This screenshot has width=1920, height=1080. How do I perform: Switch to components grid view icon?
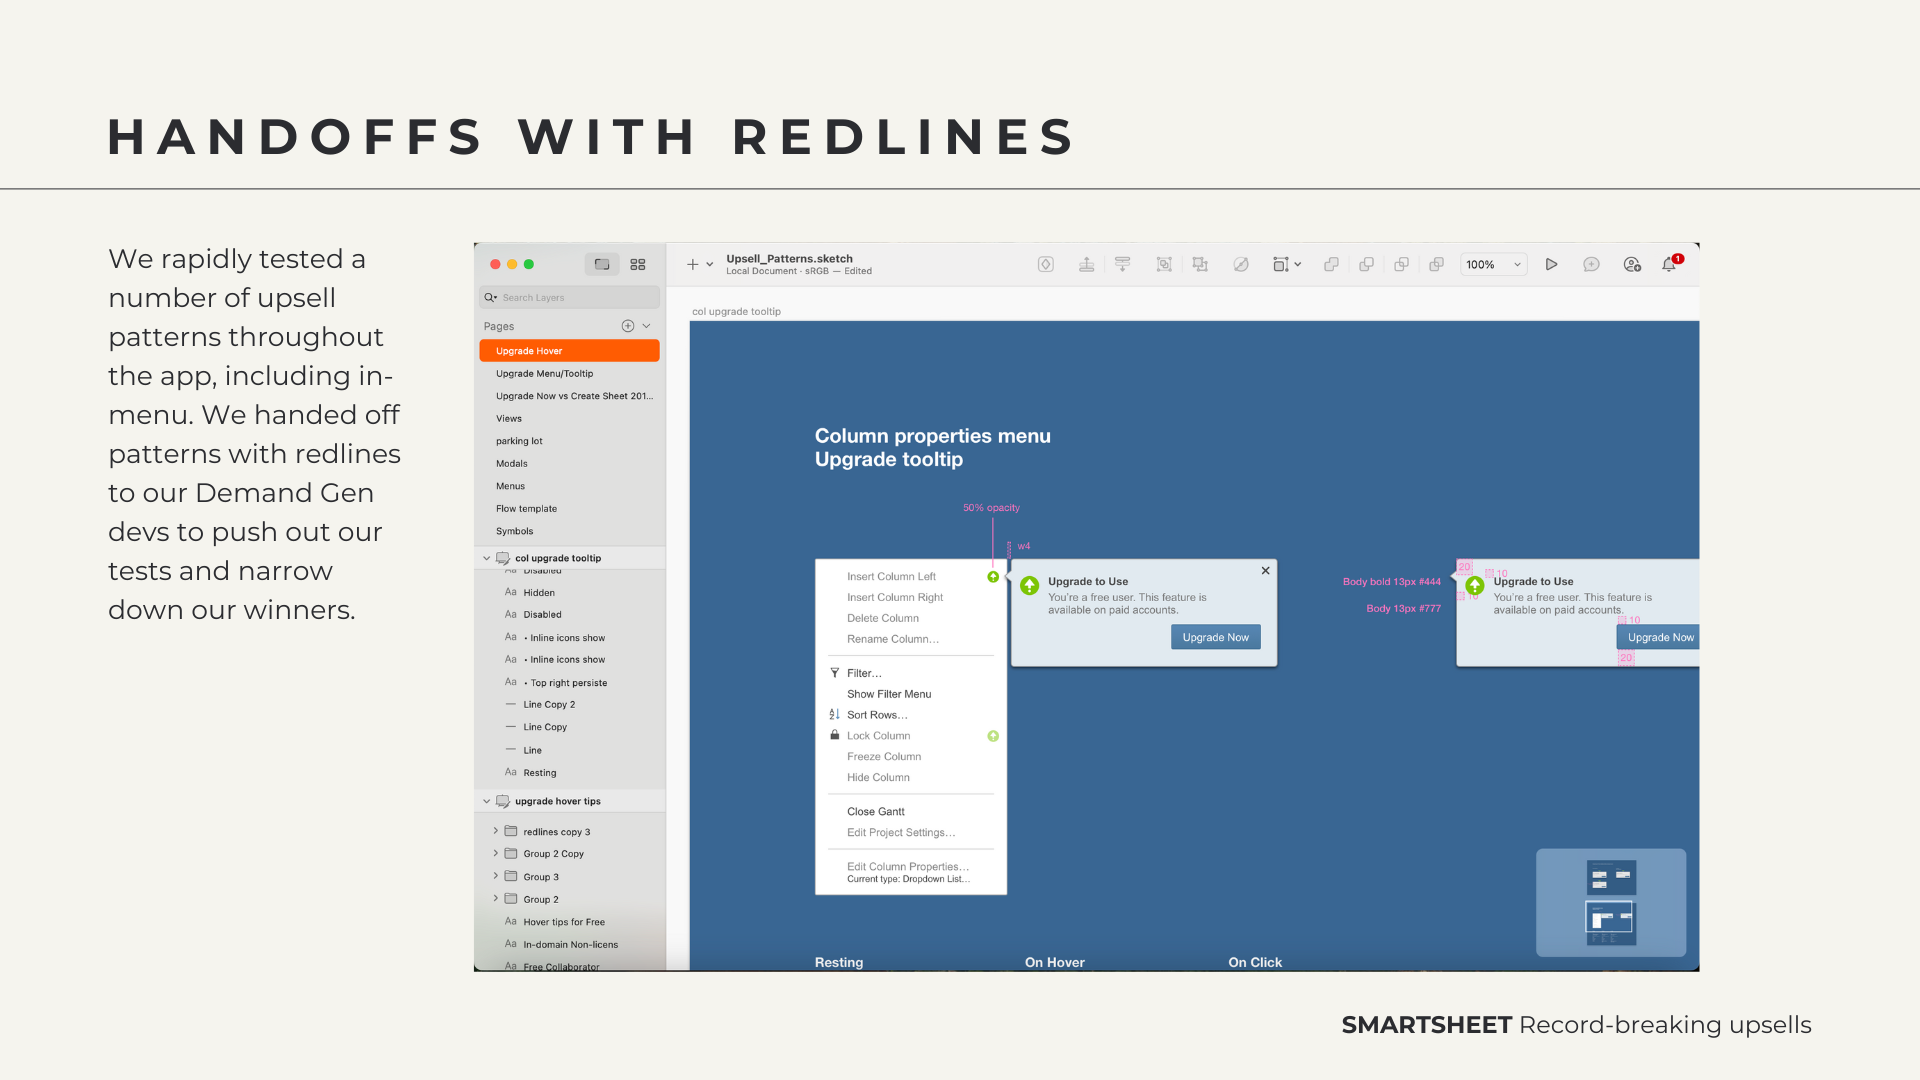click(x=638, y=264)
